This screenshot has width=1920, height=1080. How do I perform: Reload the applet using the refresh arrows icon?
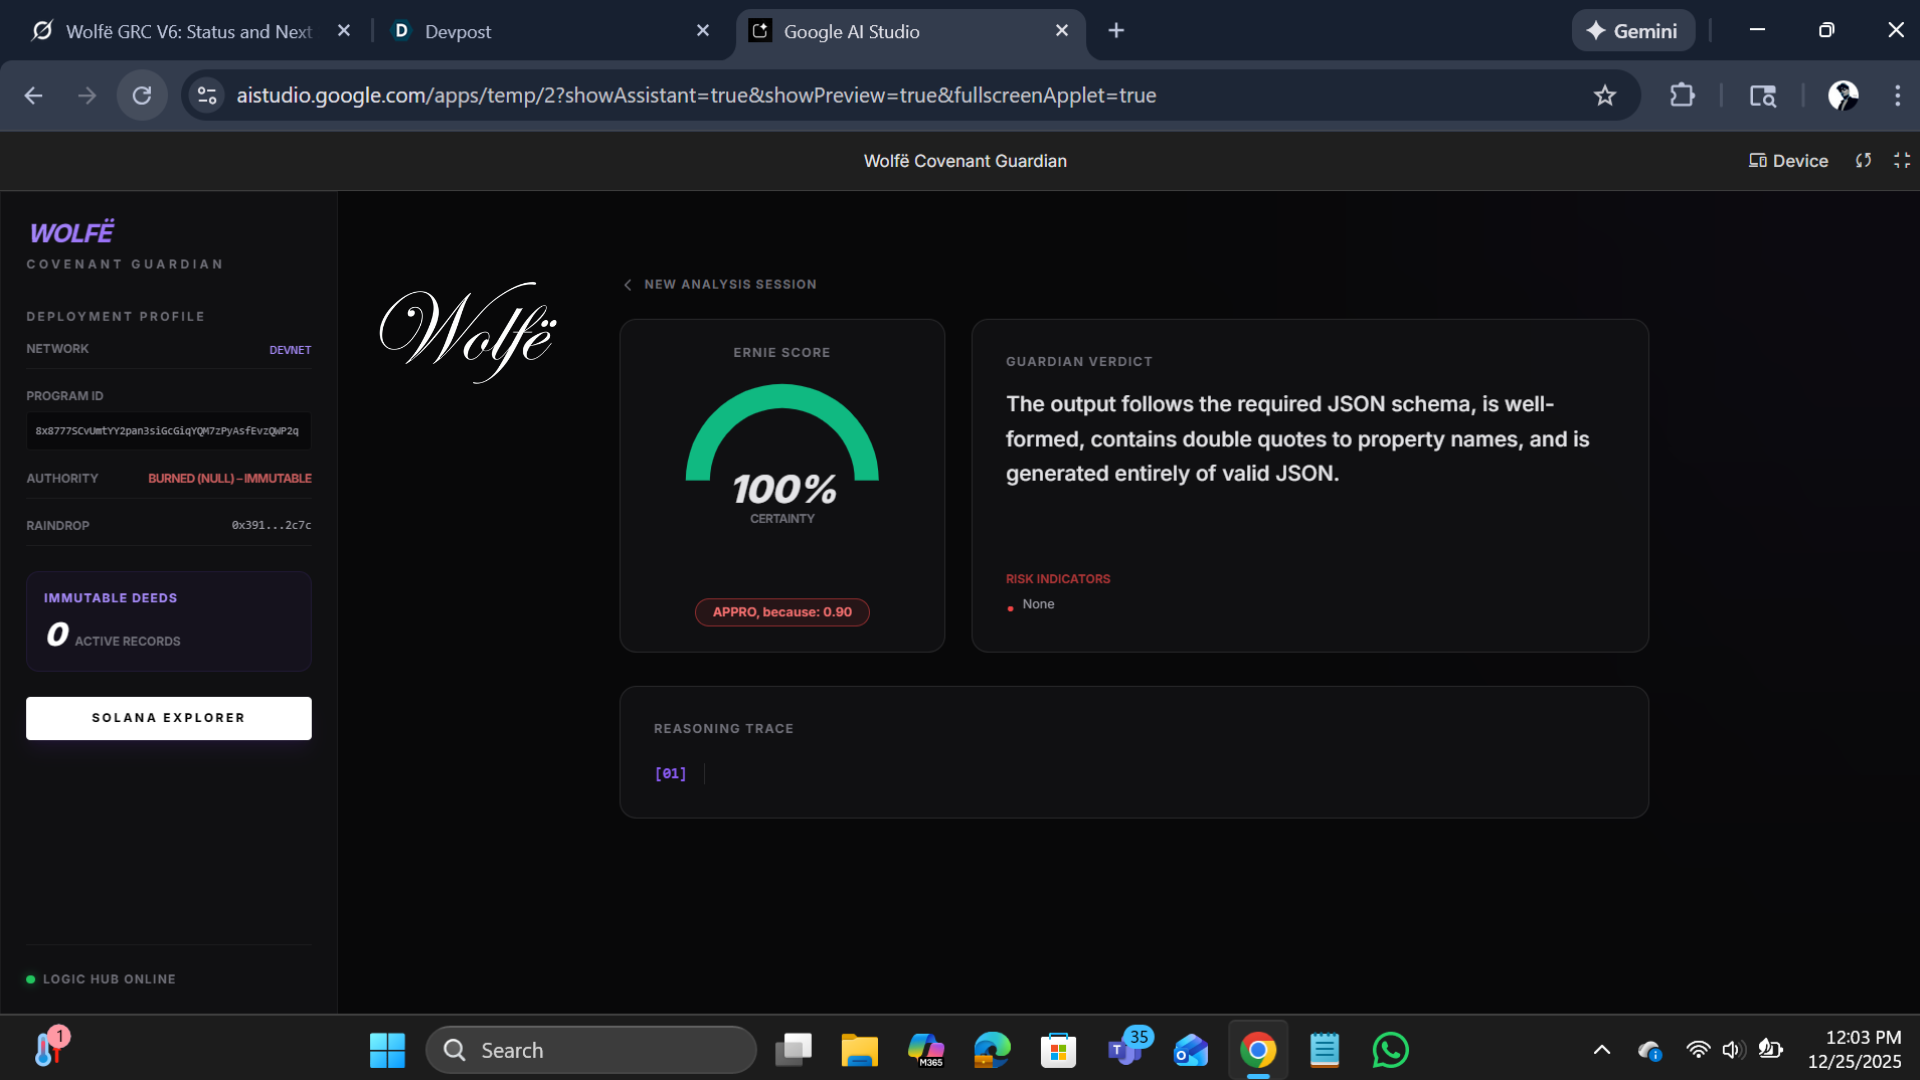[x=1863, y=161]
